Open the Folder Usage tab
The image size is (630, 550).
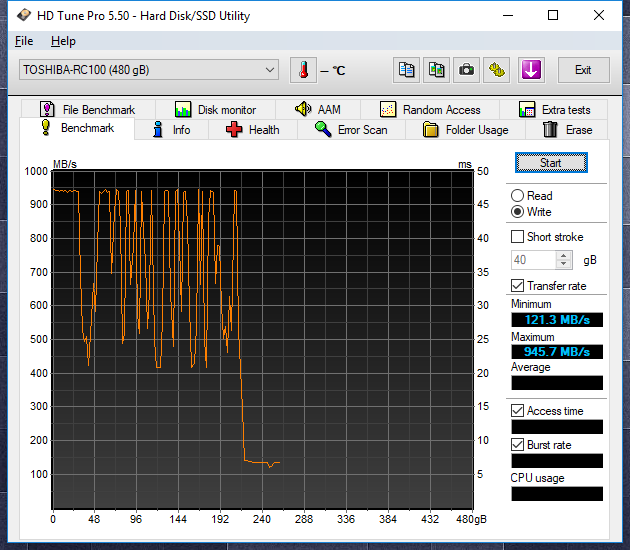coord(465,130)
